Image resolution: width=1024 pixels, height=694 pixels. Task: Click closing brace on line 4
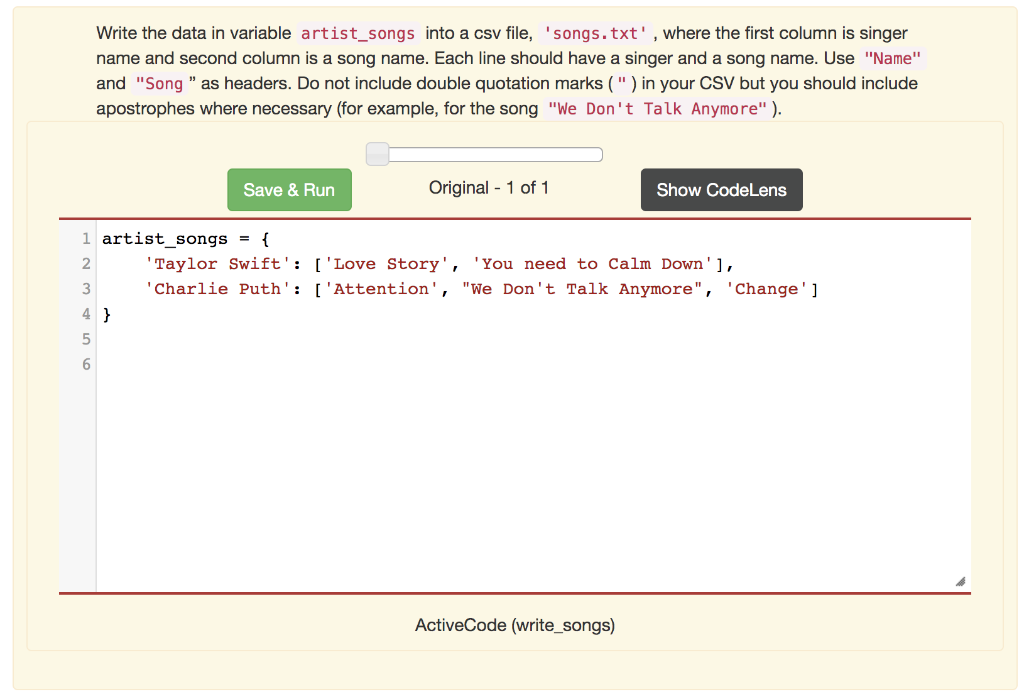107,315
